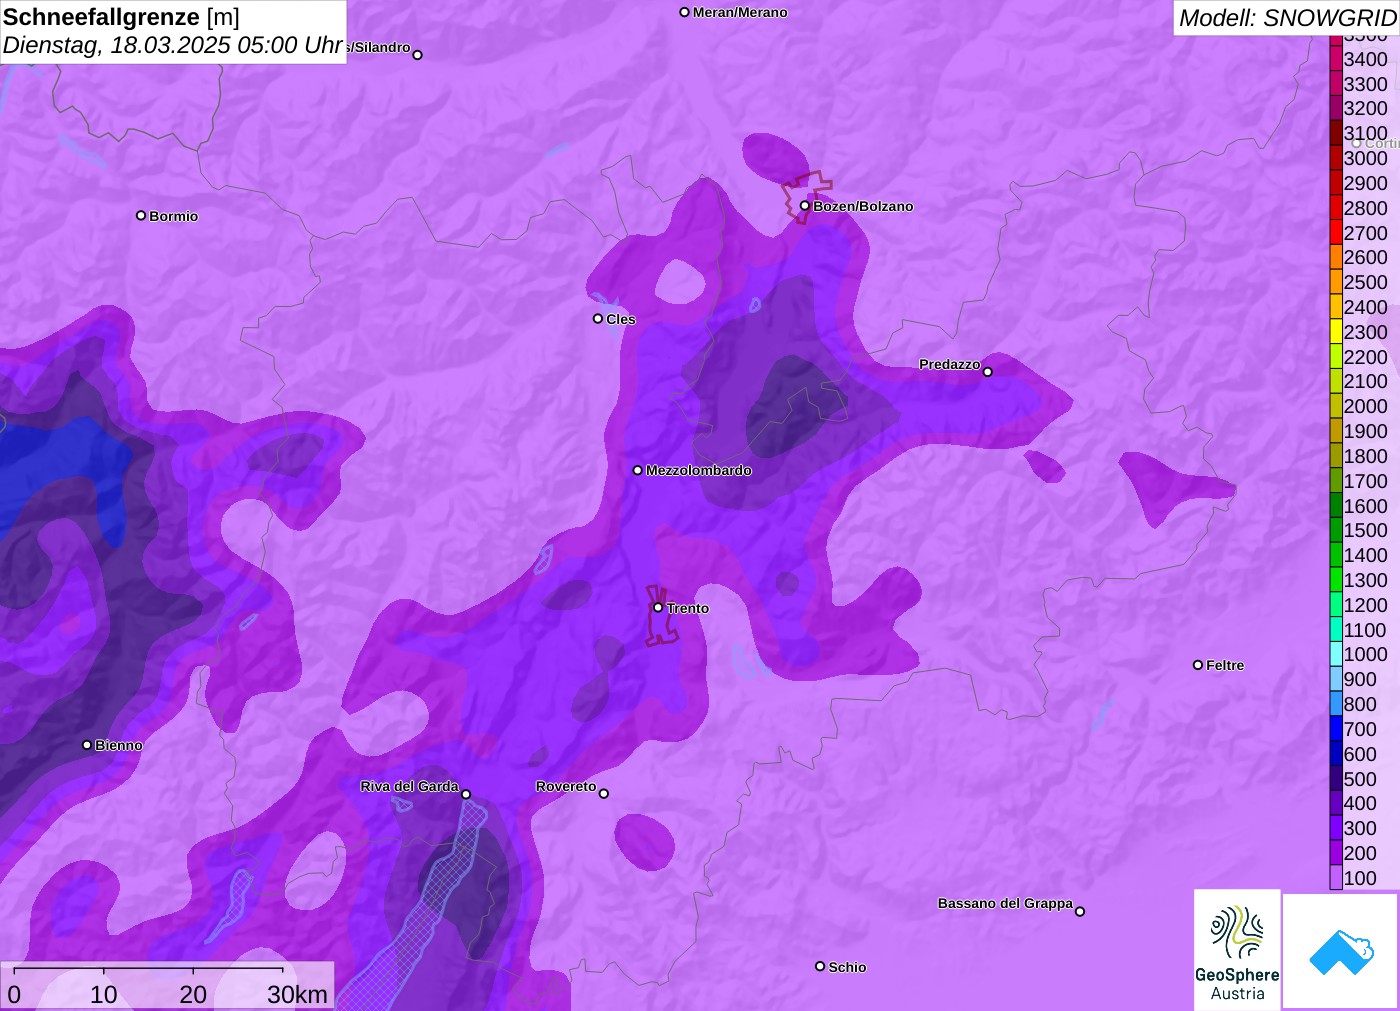
Task: Select the "Cles" name label
Action: point(621,319)
